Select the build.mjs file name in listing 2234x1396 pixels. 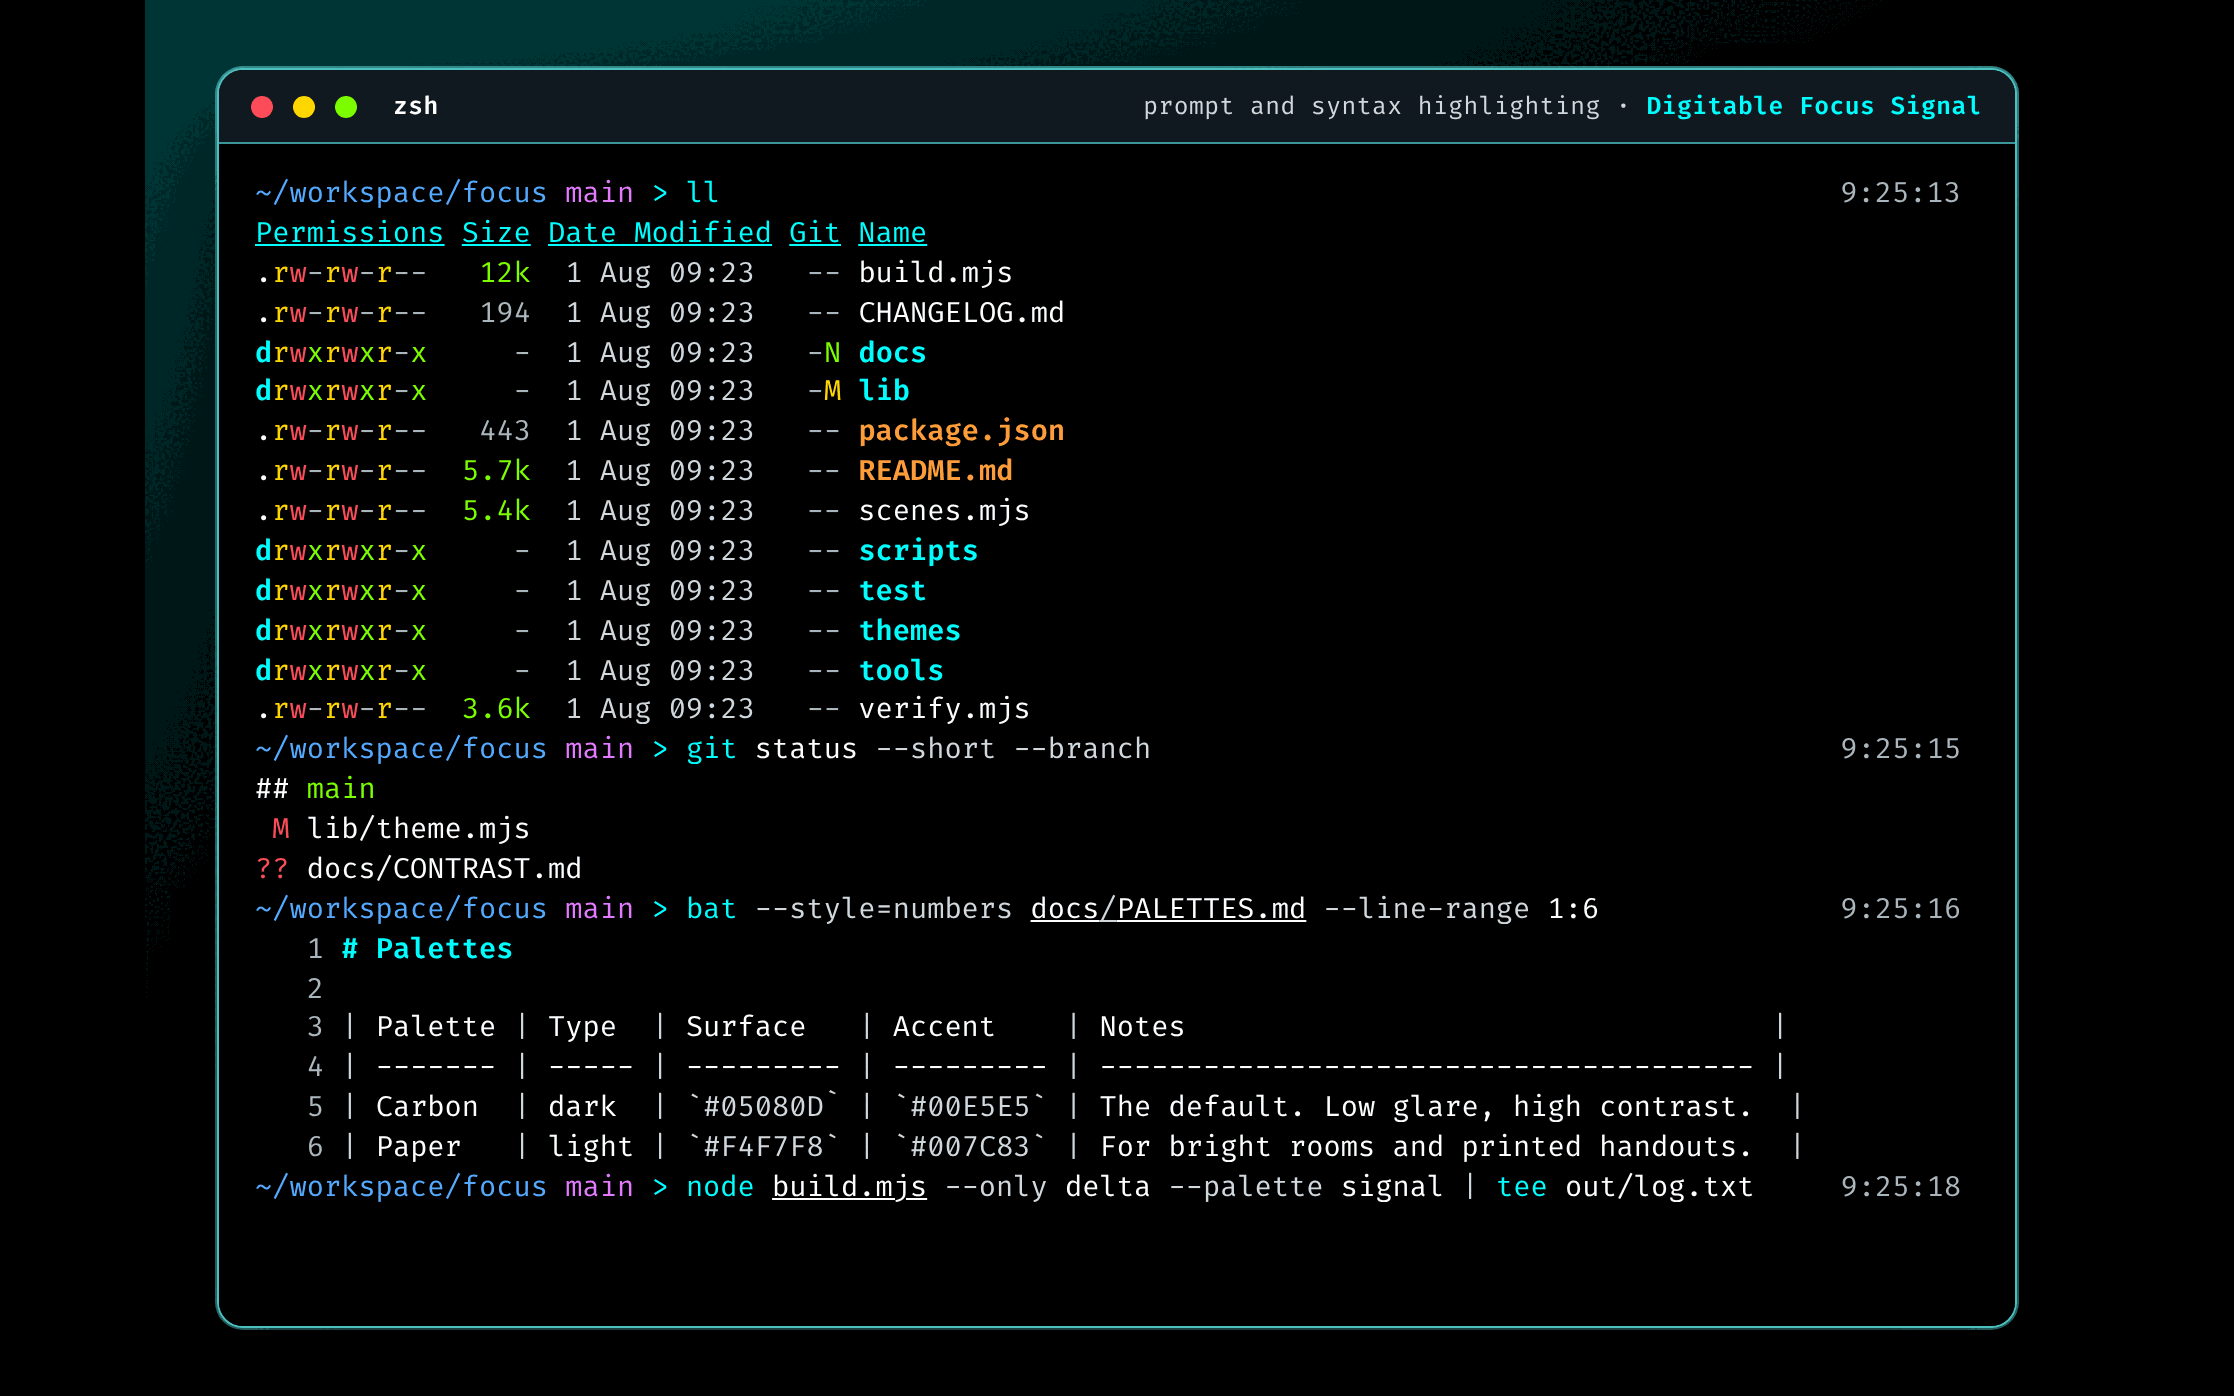click(x=936, y=273)
